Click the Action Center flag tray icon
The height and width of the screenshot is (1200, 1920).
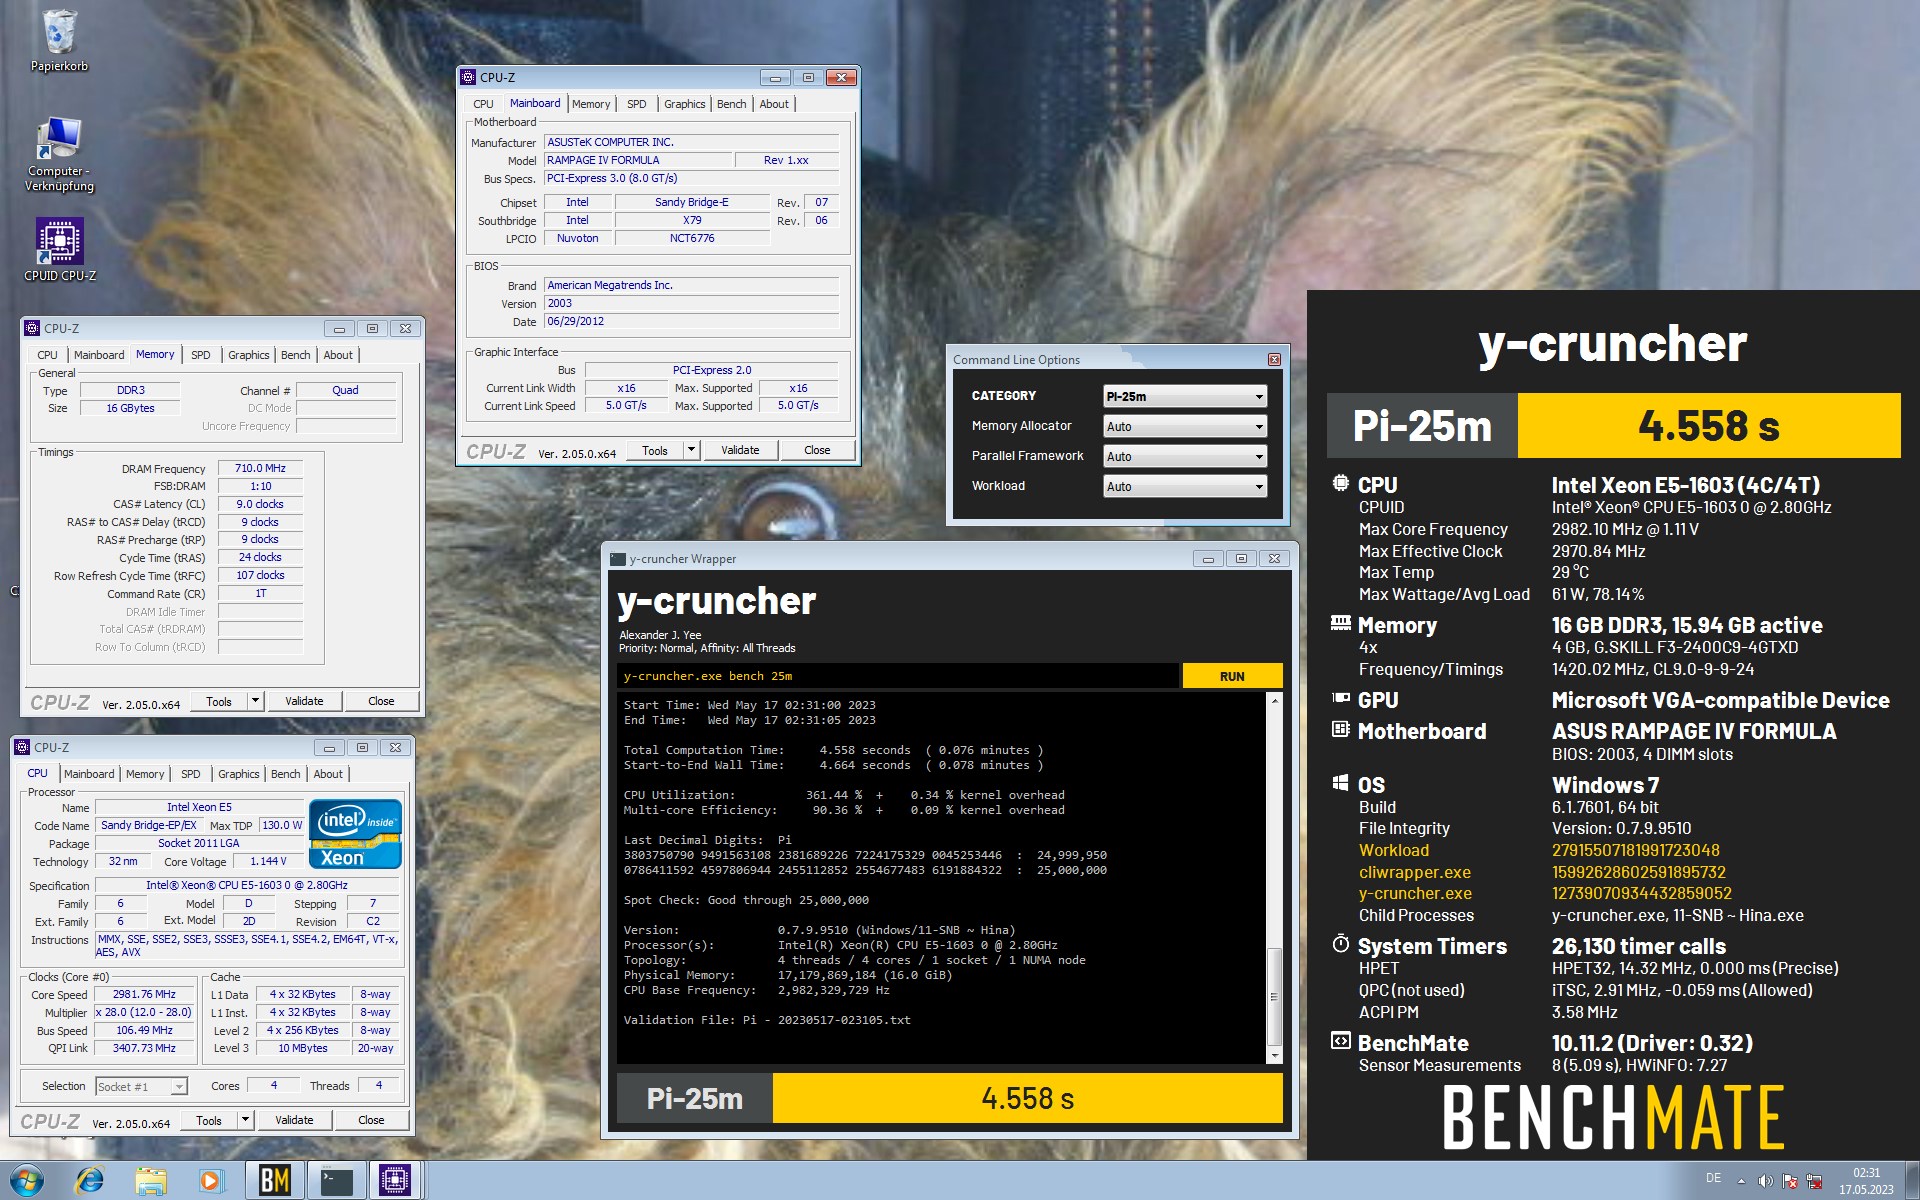click(1790, 1181)
